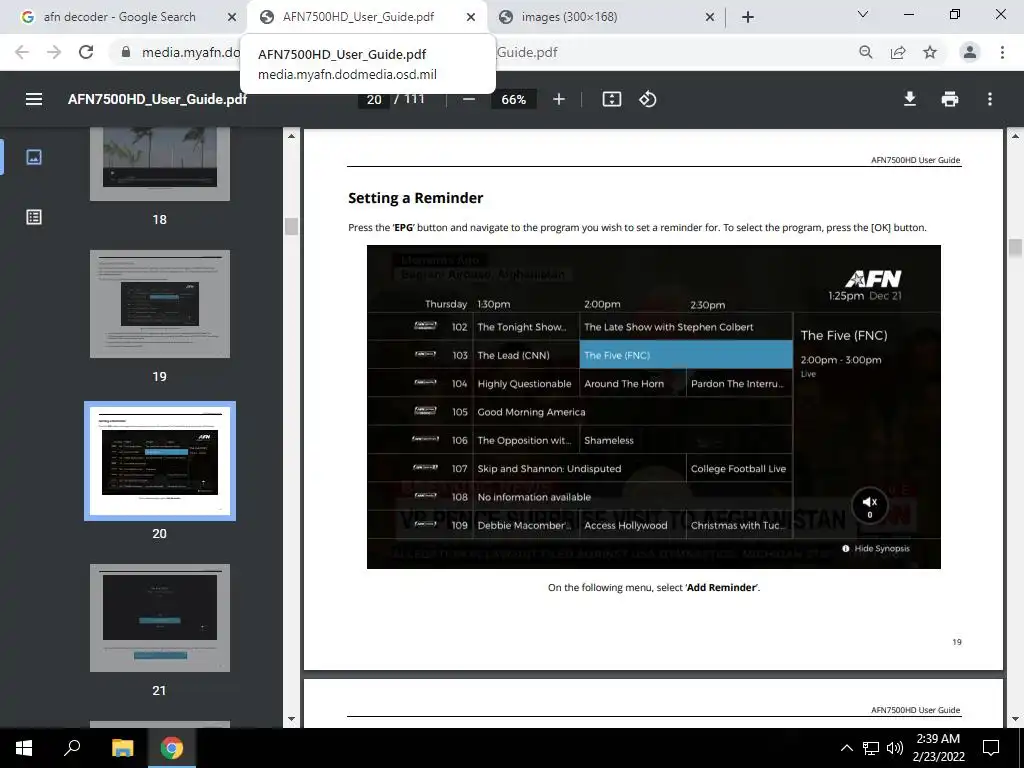View site information lock icon

126,52
